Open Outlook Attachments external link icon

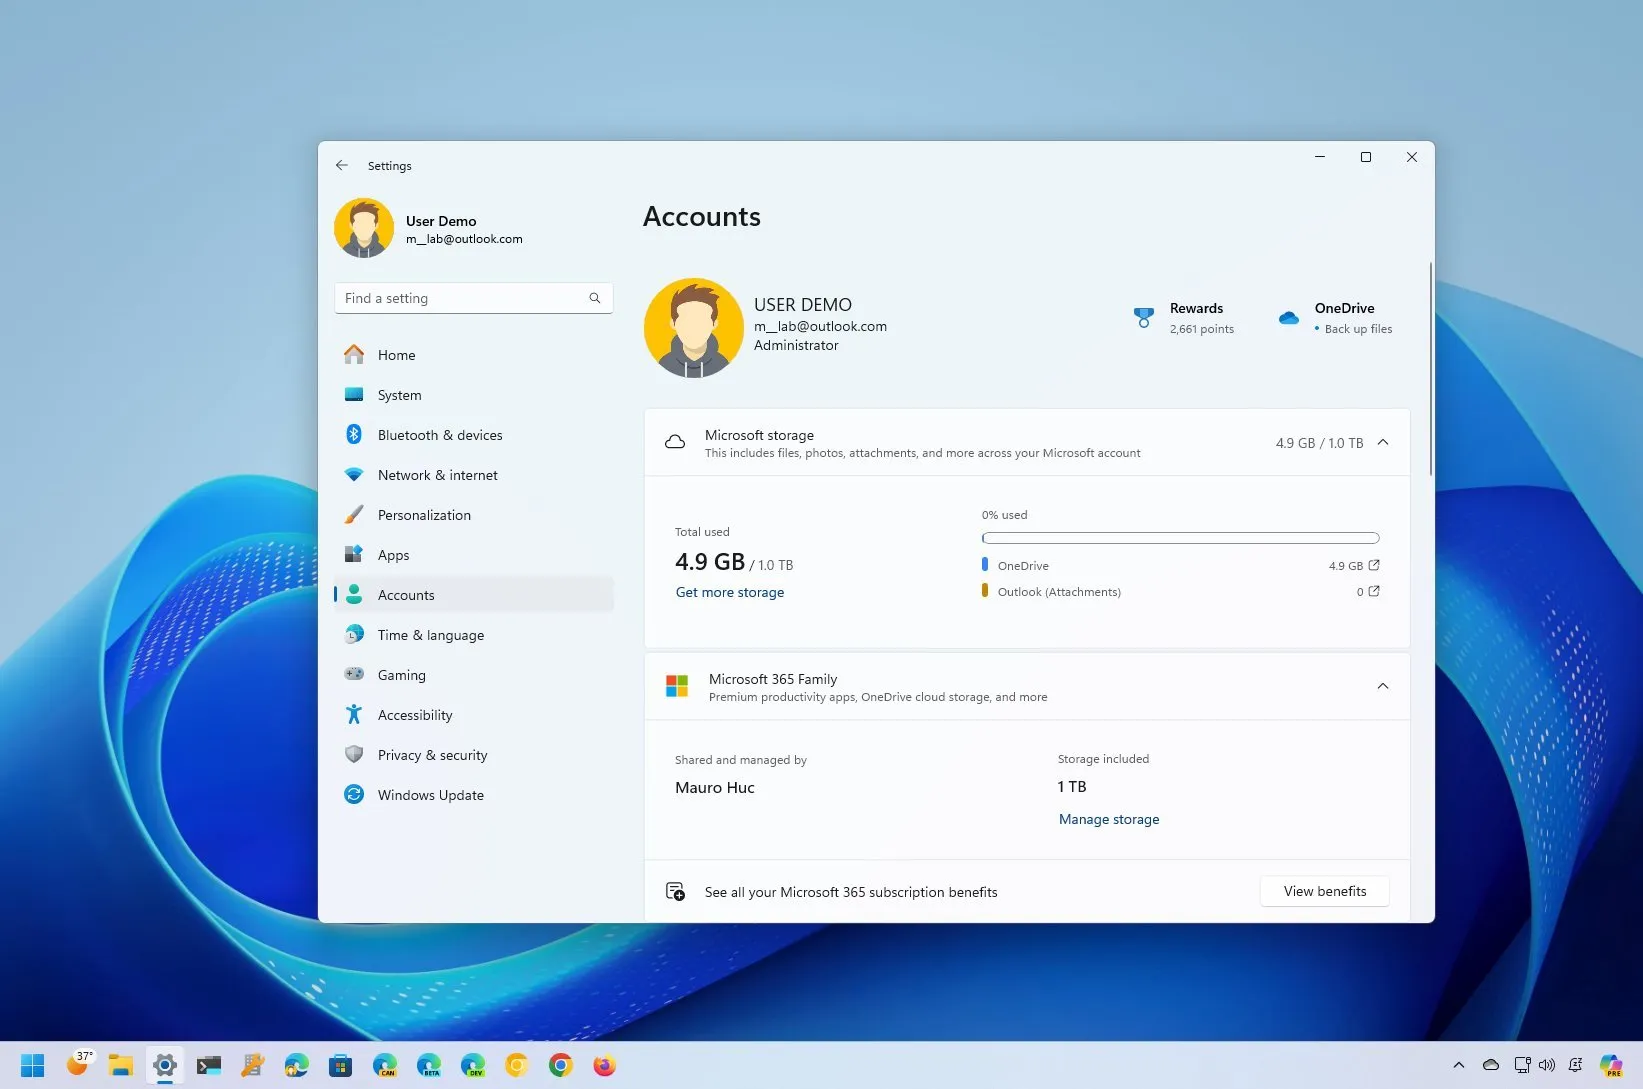[1374, 591]
